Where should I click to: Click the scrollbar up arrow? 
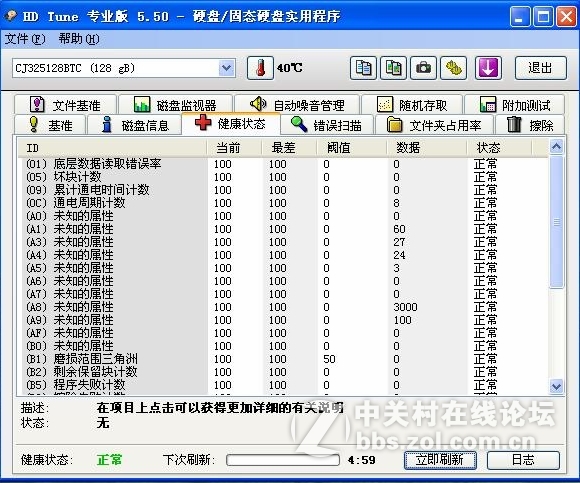point(556,147)
